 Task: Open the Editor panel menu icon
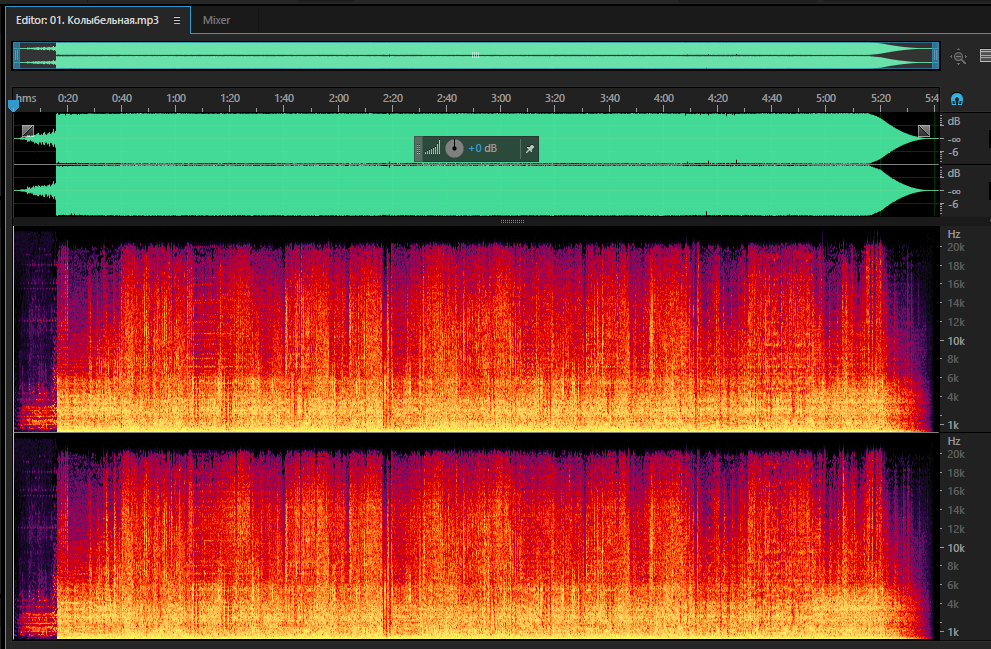[x=177, y=20]
